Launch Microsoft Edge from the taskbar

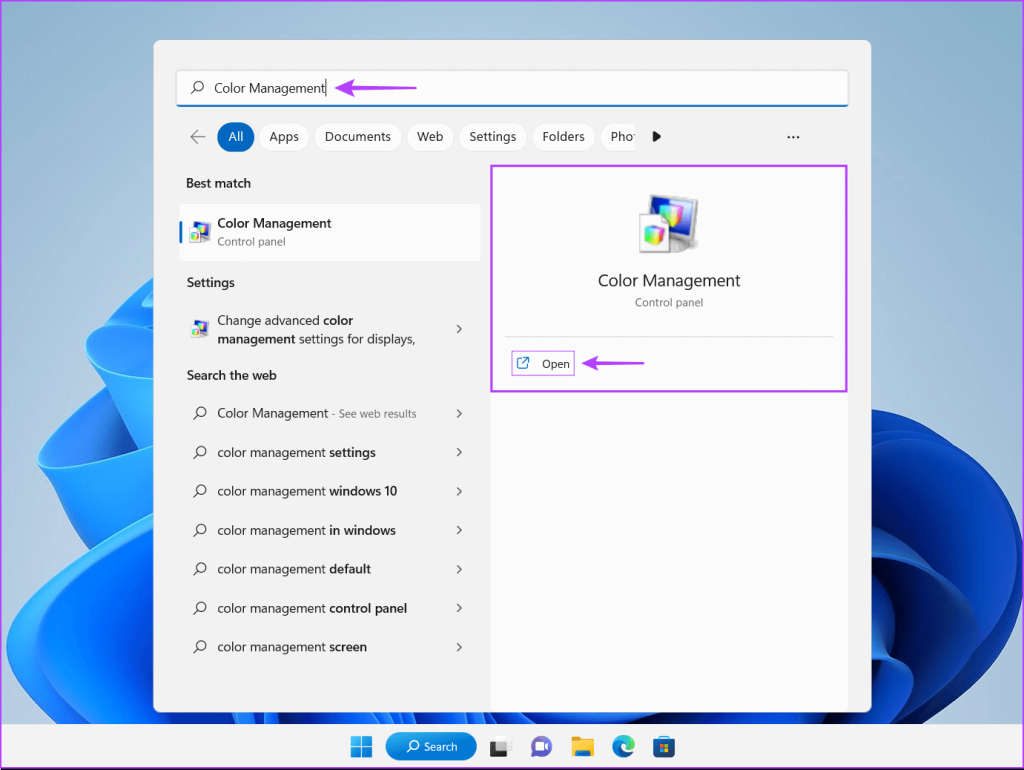coord(623,746)
